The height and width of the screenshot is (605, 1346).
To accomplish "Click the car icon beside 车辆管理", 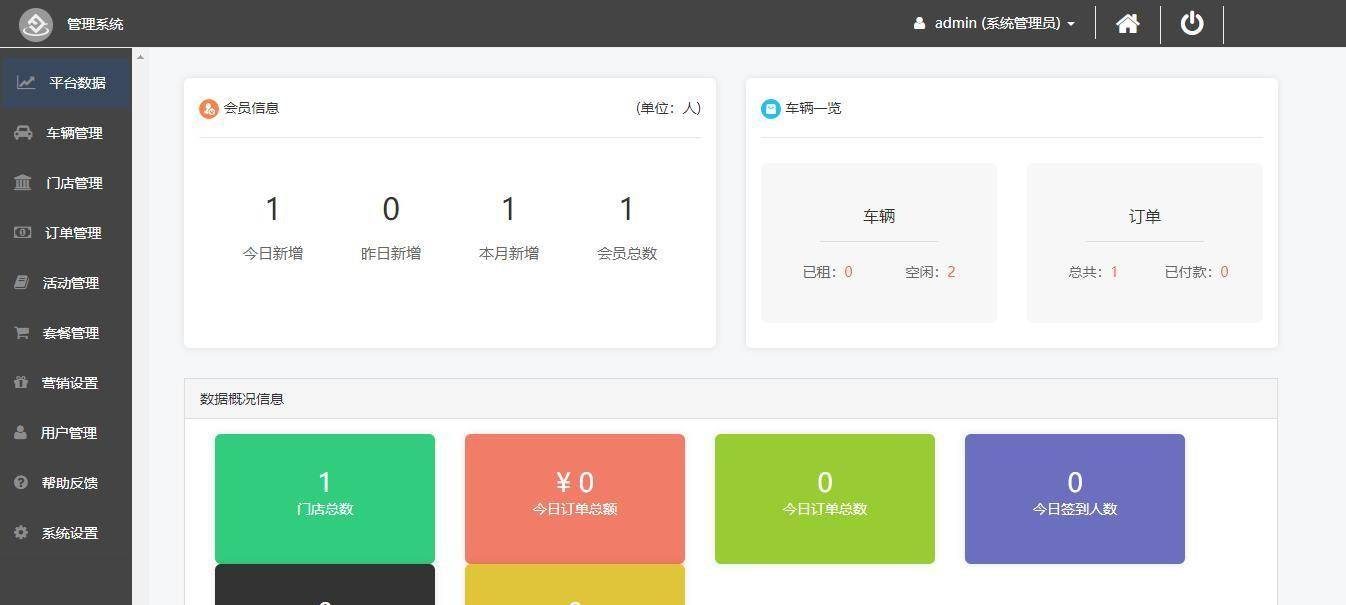I will pyautogui.click(x=22, y=133).
